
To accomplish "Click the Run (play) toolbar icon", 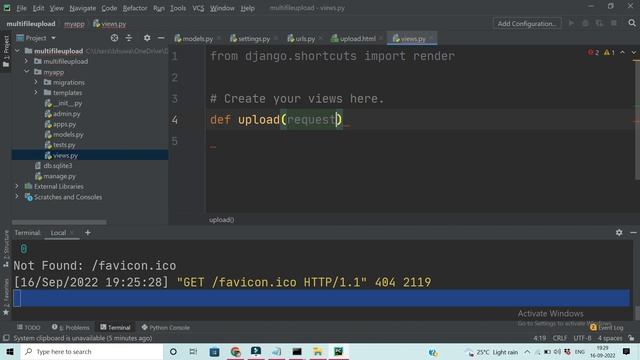I will click(571, 23).
